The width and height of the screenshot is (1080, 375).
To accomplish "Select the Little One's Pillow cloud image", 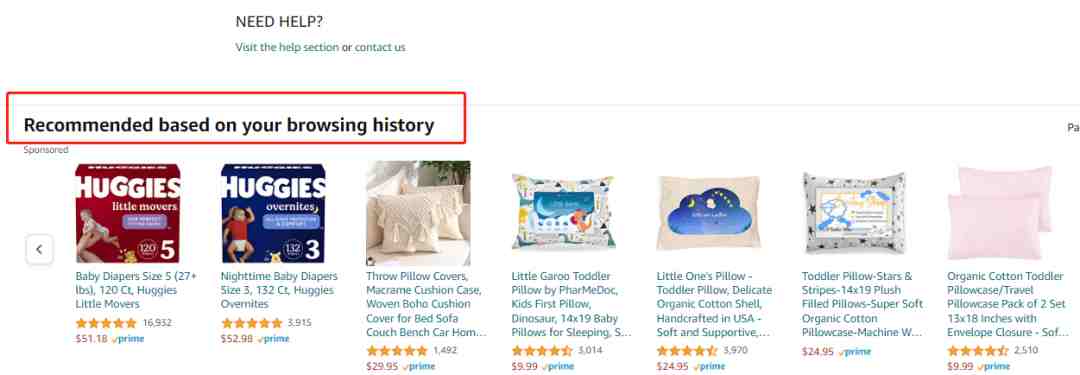I will (x=709, y=212).
